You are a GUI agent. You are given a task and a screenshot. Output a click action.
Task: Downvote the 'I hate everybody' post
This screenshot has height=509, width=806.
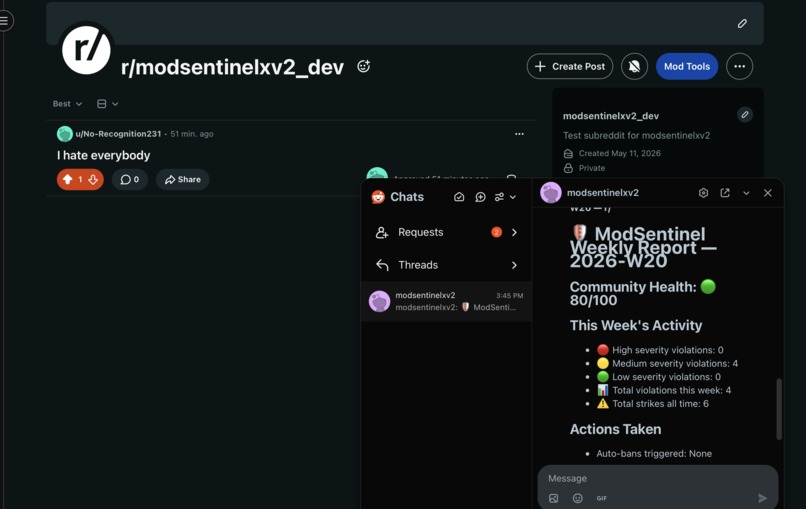pos(93,179)
